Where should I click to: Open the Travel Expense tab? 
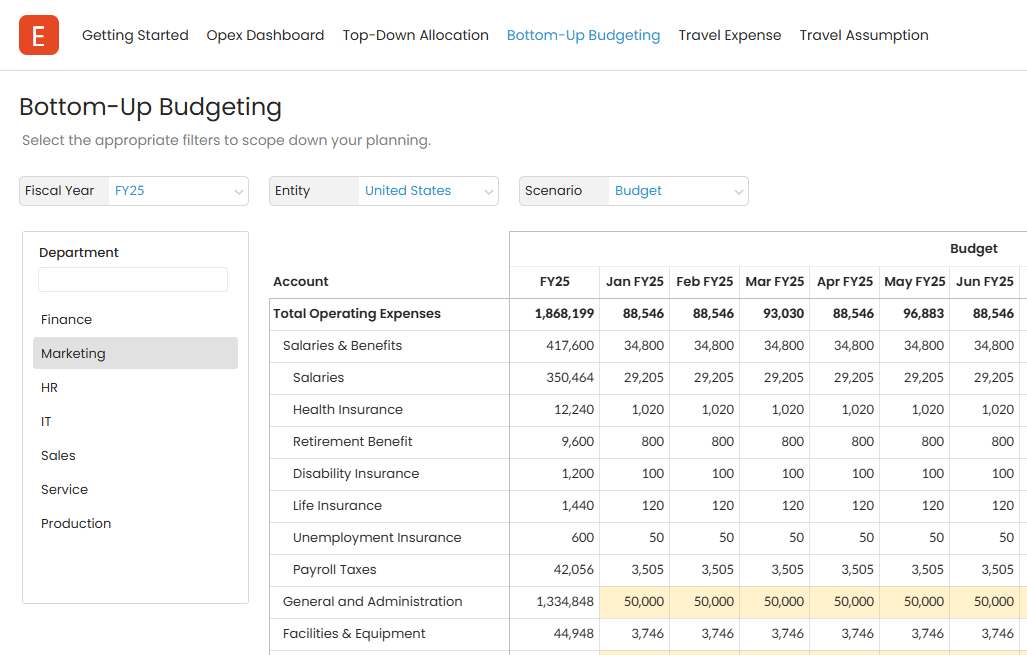729,35
